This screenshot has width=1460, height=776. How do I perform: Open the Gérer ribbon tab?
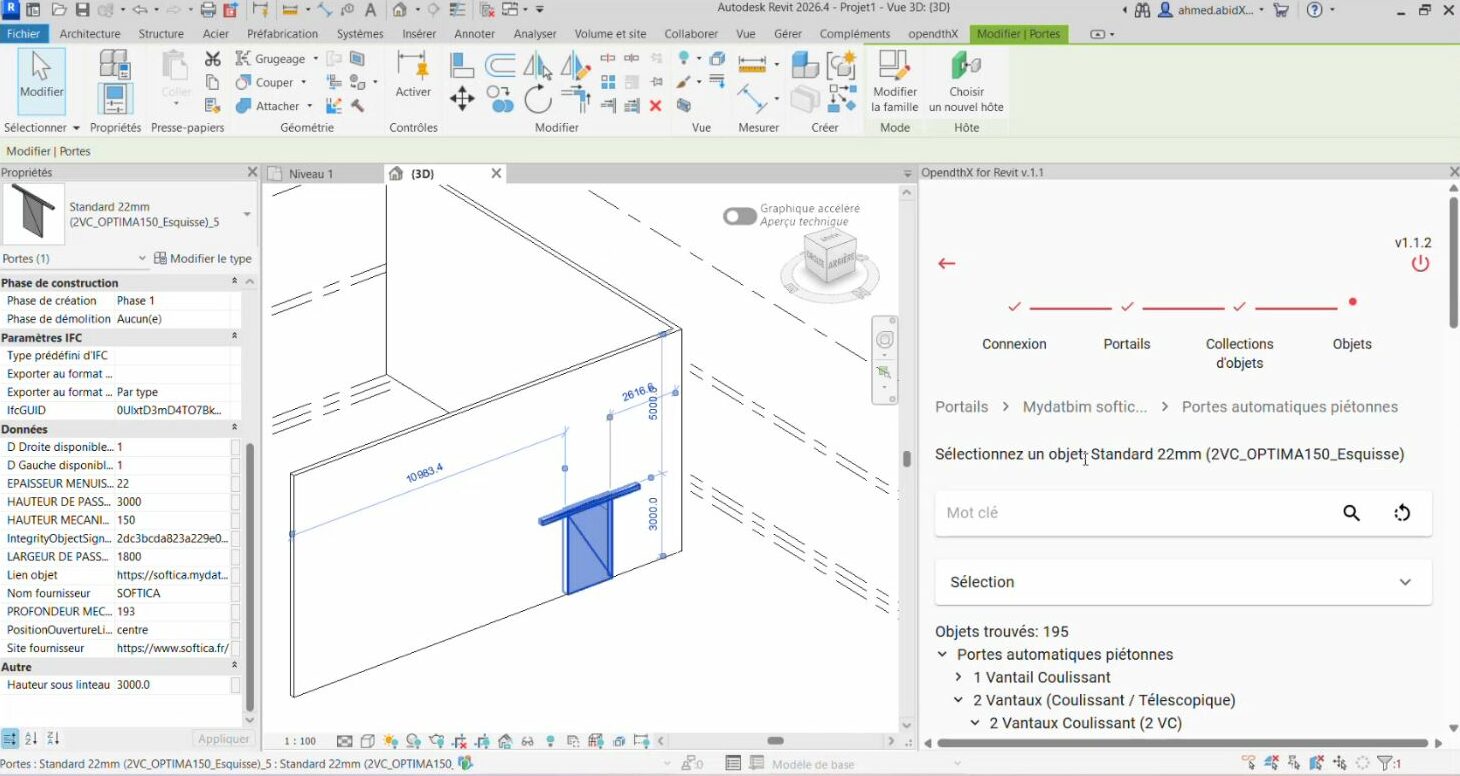(788, 34)
